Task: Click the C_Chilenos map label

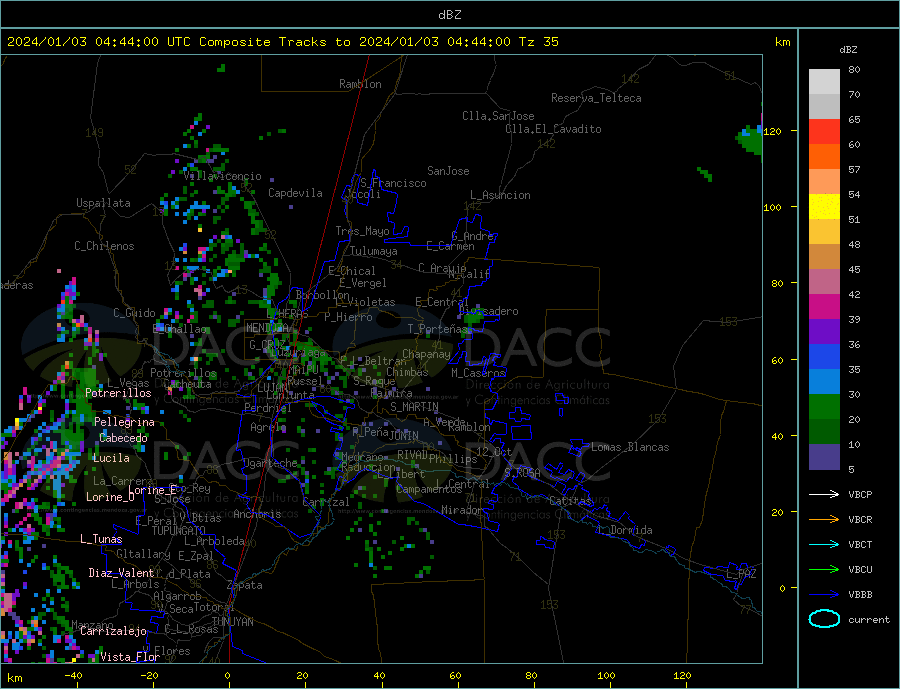Action: click(104, 246)
